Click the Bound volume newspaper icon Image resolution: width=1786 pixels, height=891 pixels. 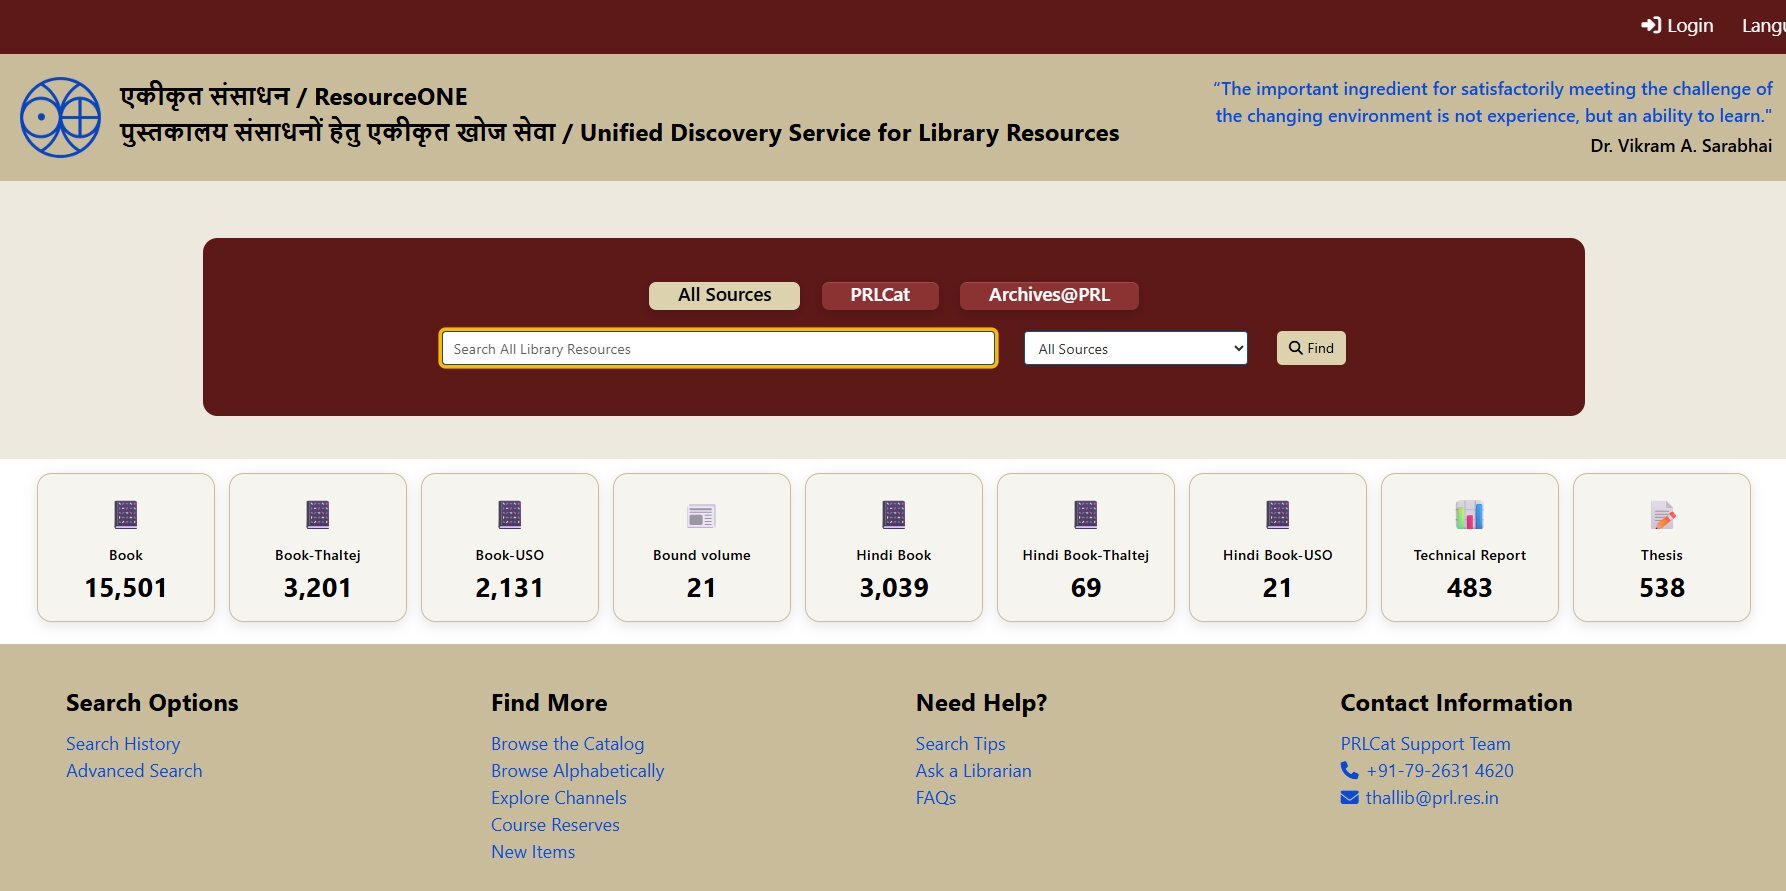tap(702, 516)
